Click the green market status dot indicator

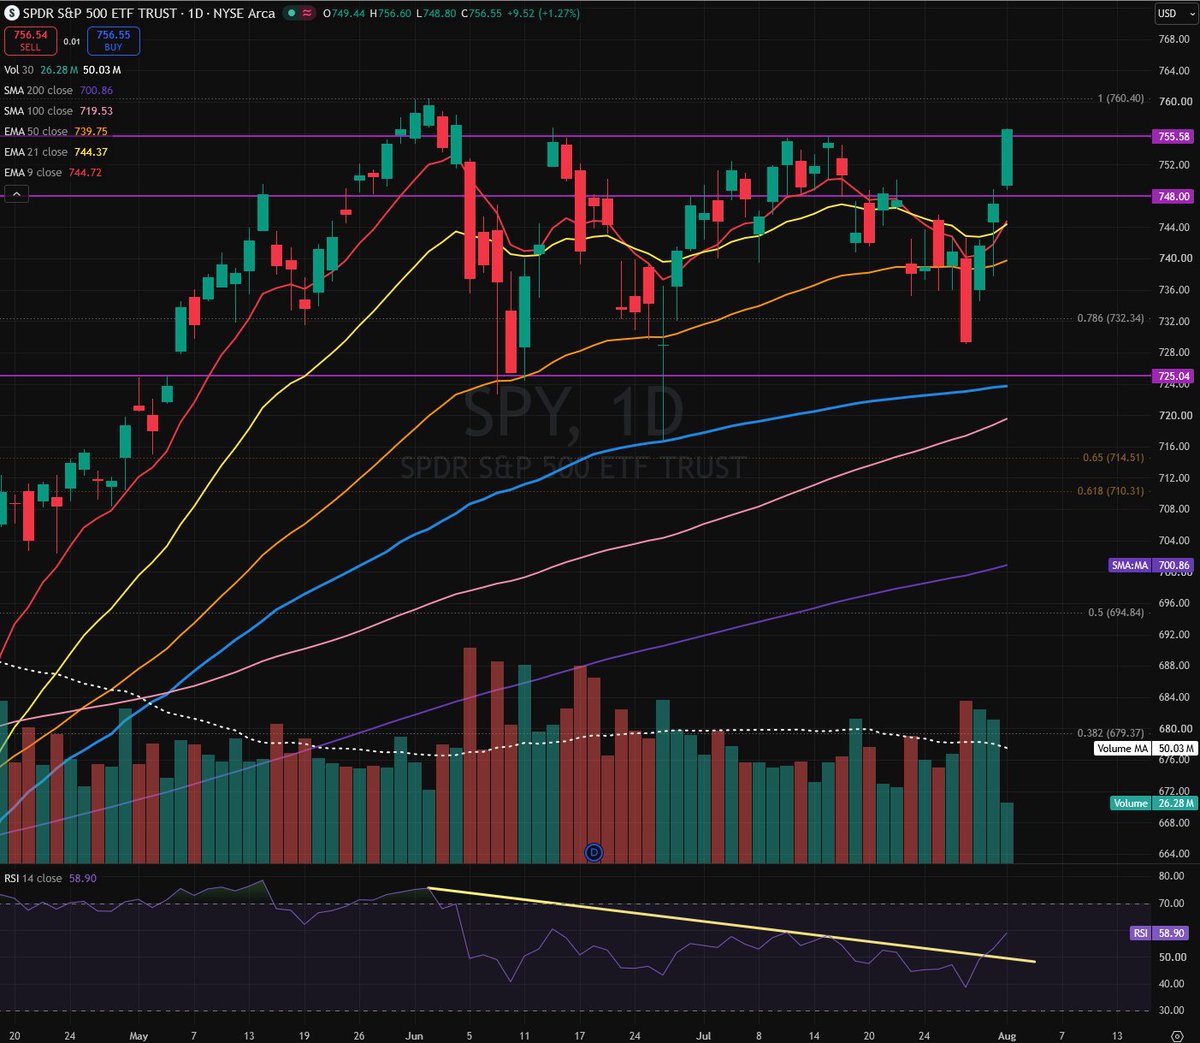290,13
